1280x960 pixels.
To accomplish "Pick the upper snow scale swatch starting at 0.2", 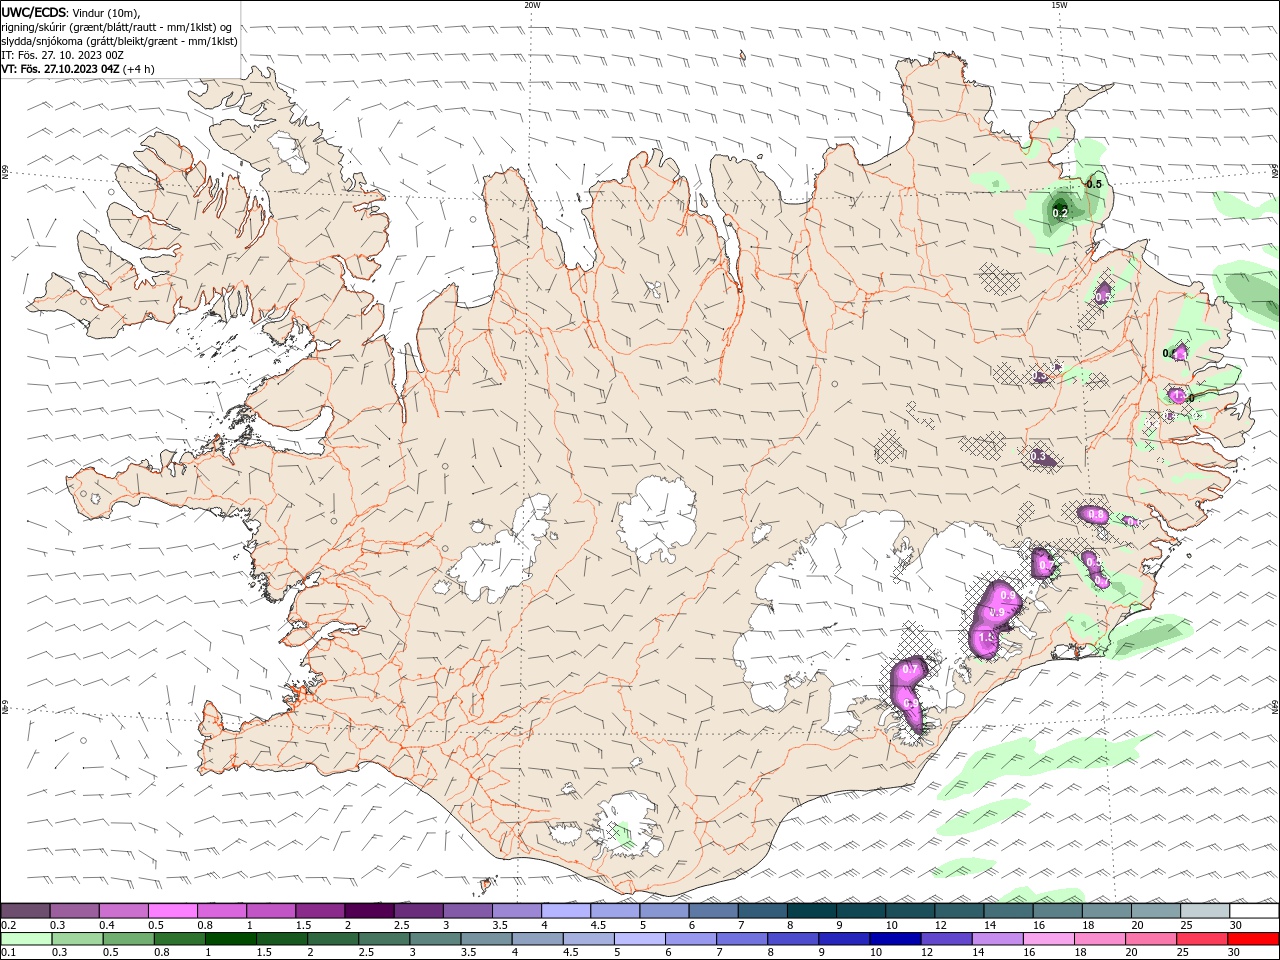I will point(25,911).
